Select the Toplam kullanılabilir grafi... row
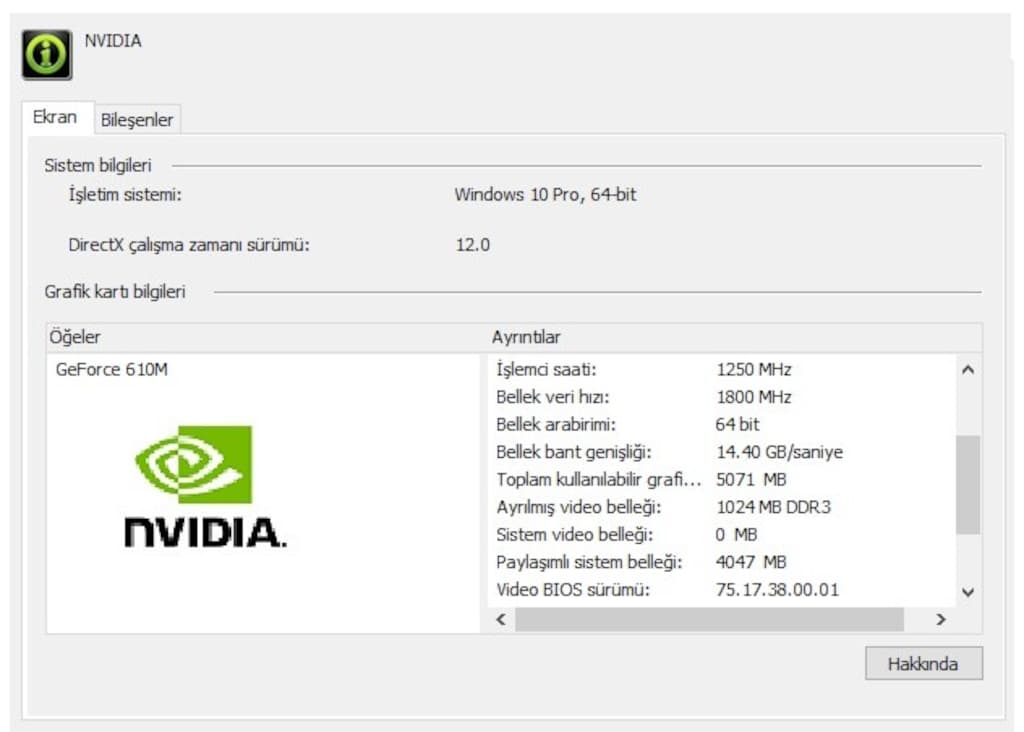Screen dimensions: 1024x732 pyautogui.click(x=722, y=479)
